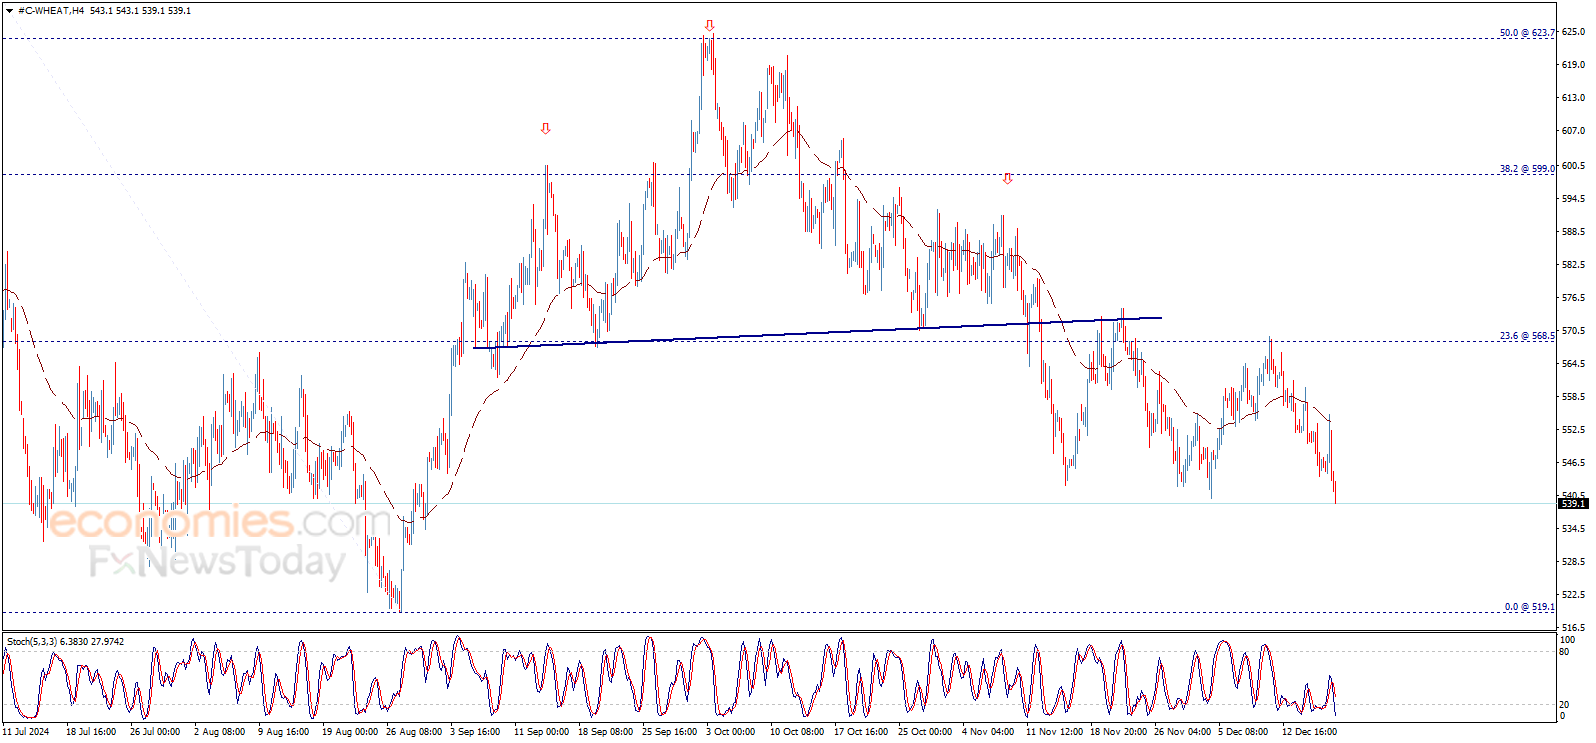
Task: Select the navy blue neckline trendline
Action: [x=817, y=333]
